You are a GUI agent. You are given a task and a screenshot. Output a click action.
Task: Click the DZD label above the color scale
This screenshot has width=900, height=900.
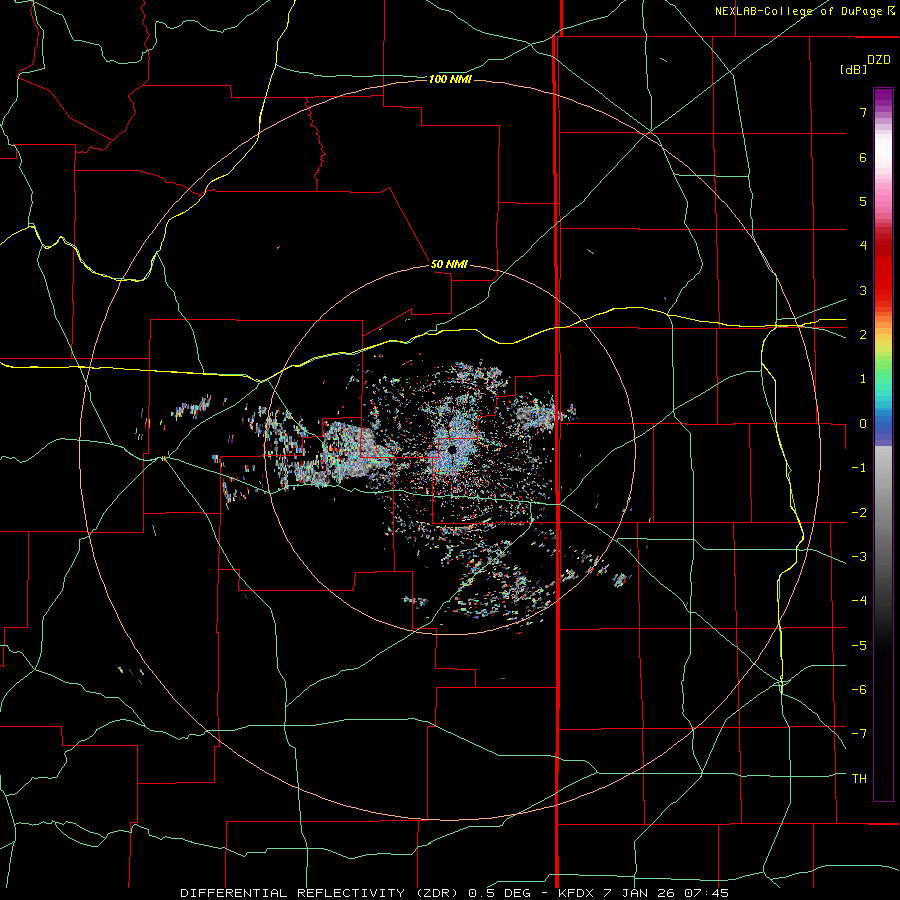879,60
